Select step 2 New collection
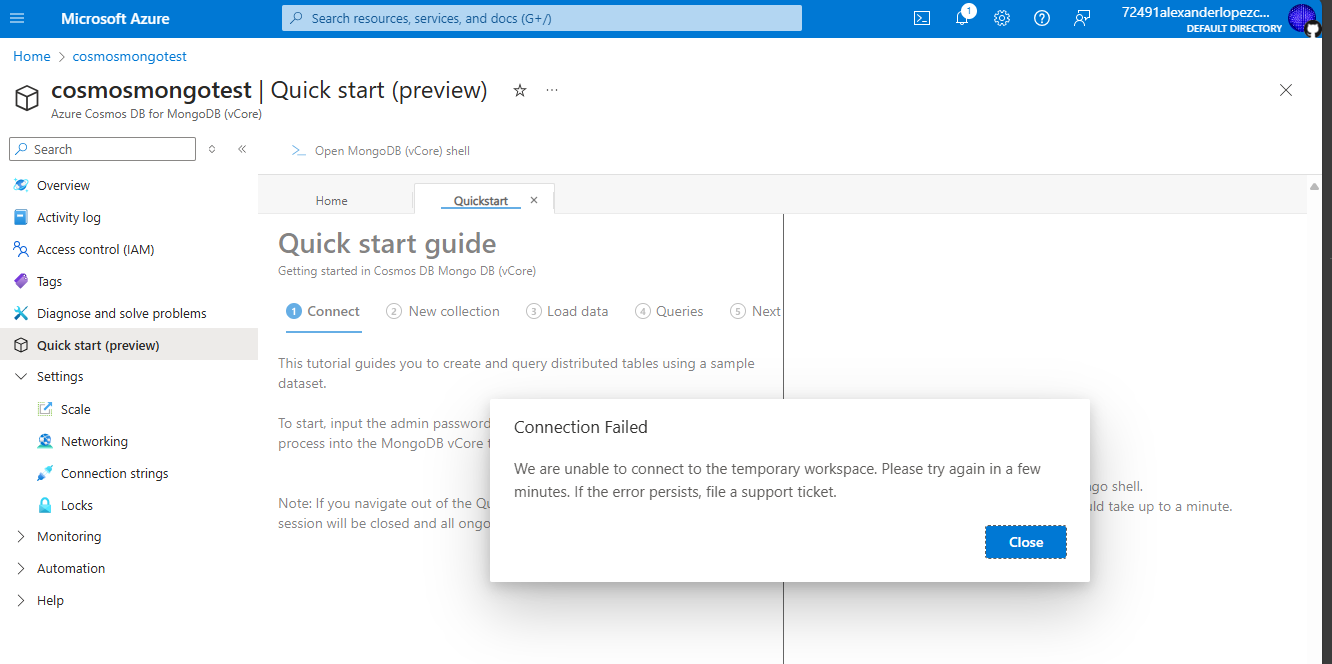Image resolution: width=1332 pixels, height=664 pixels. [x=443, y=311]
